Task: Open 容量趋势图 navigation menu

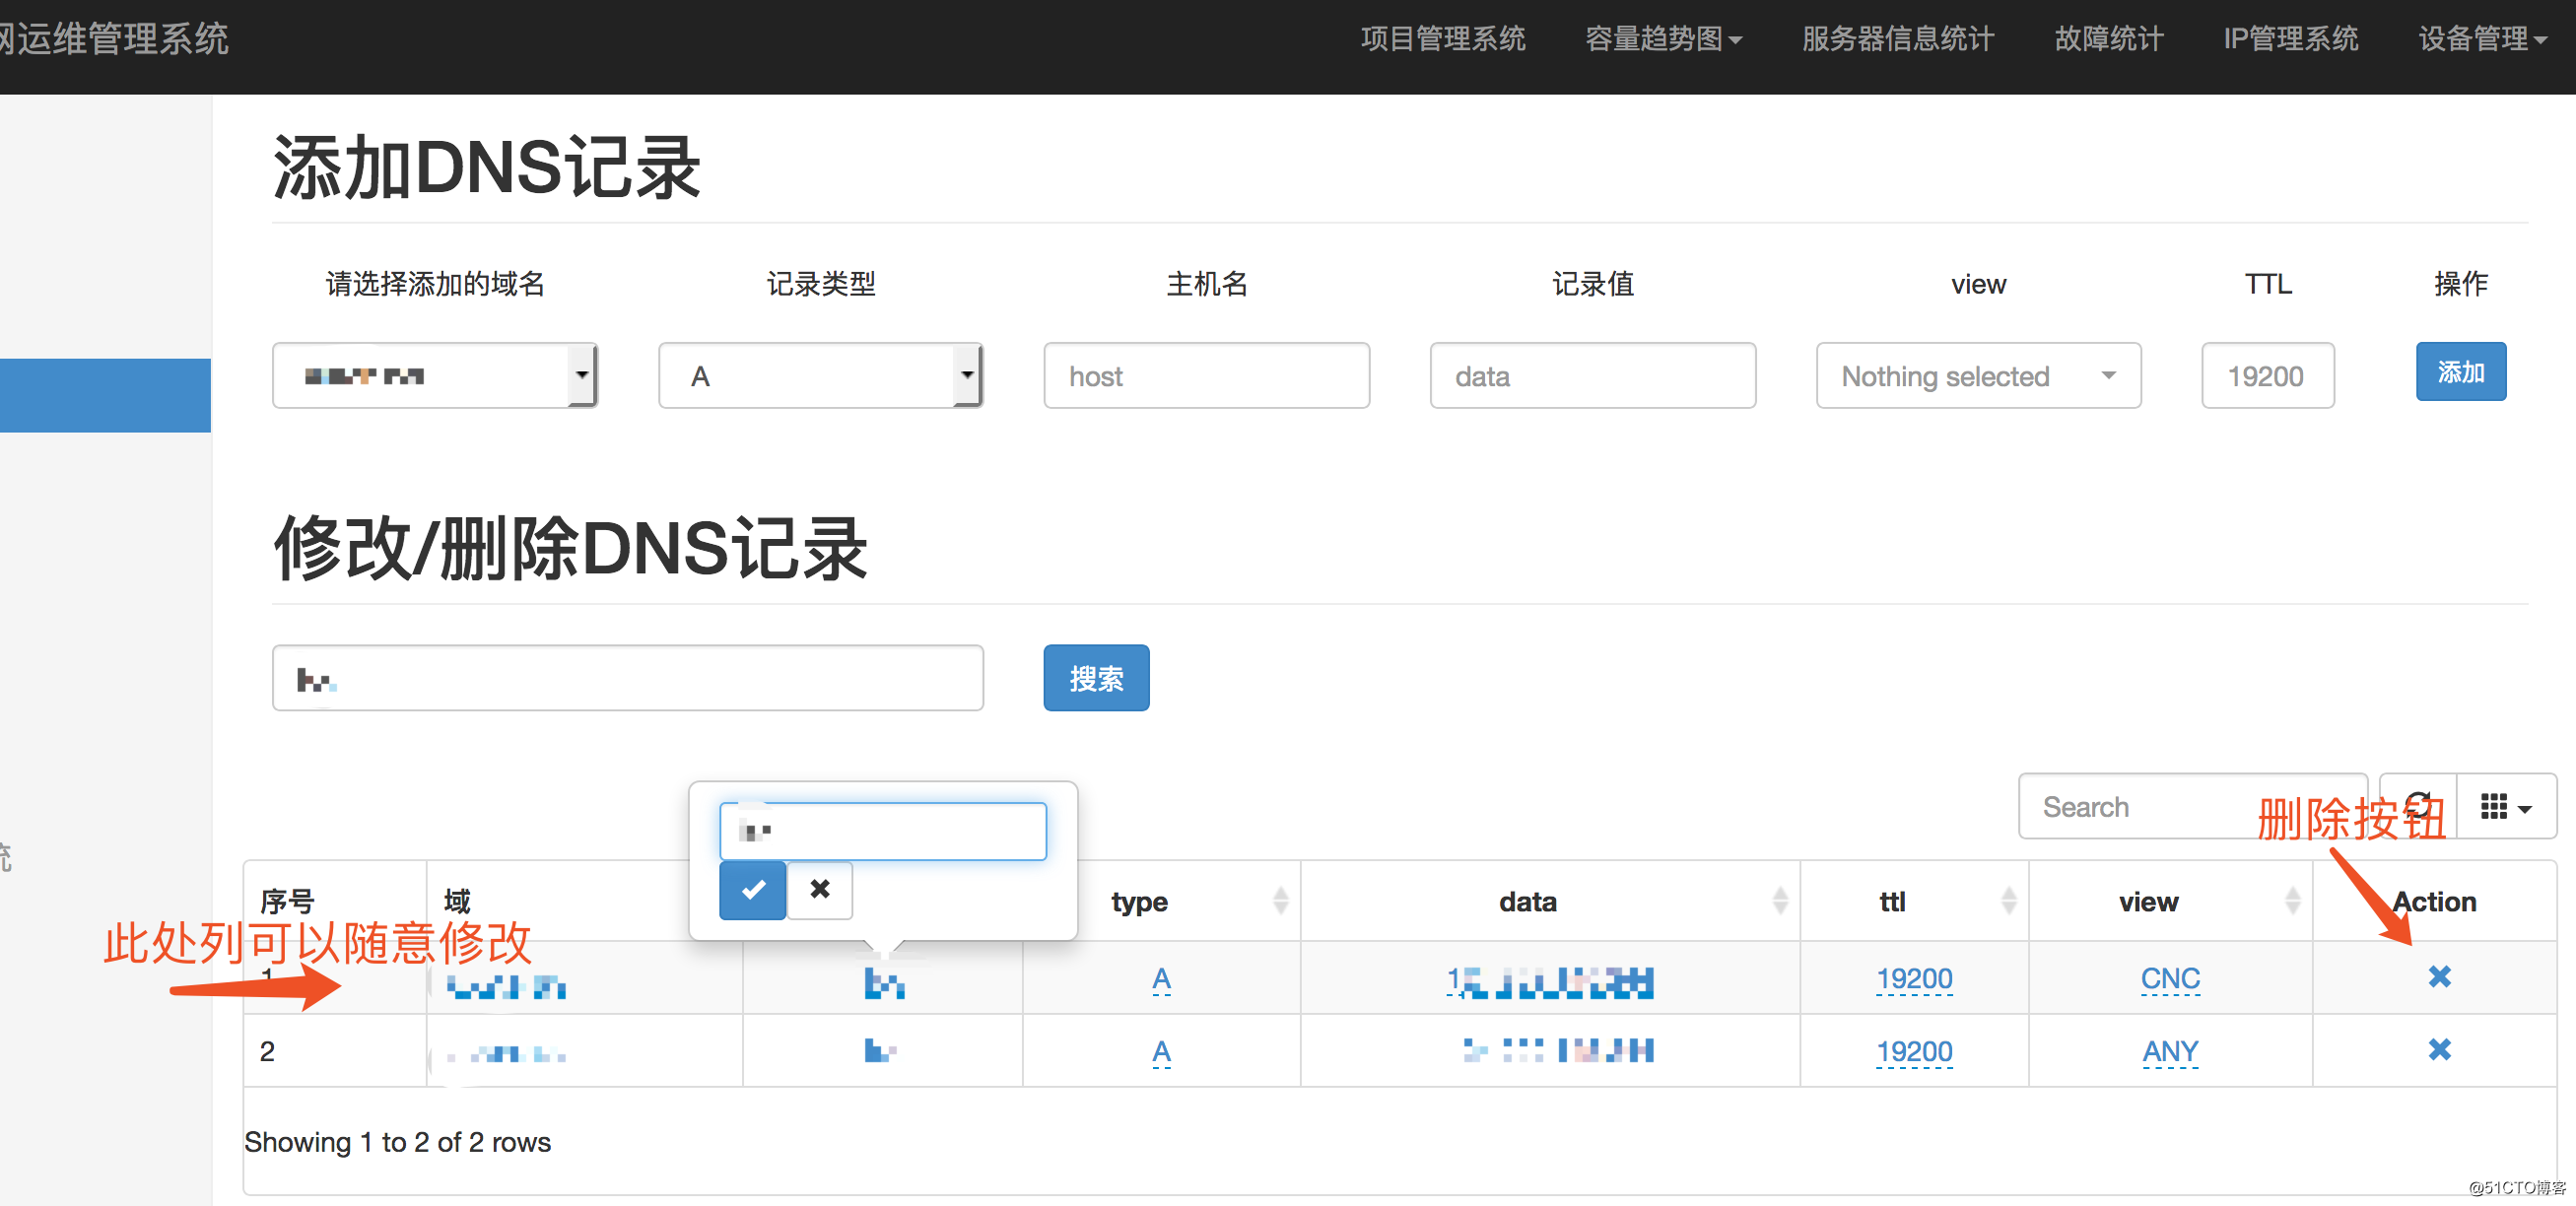Action: point(1663,39)
